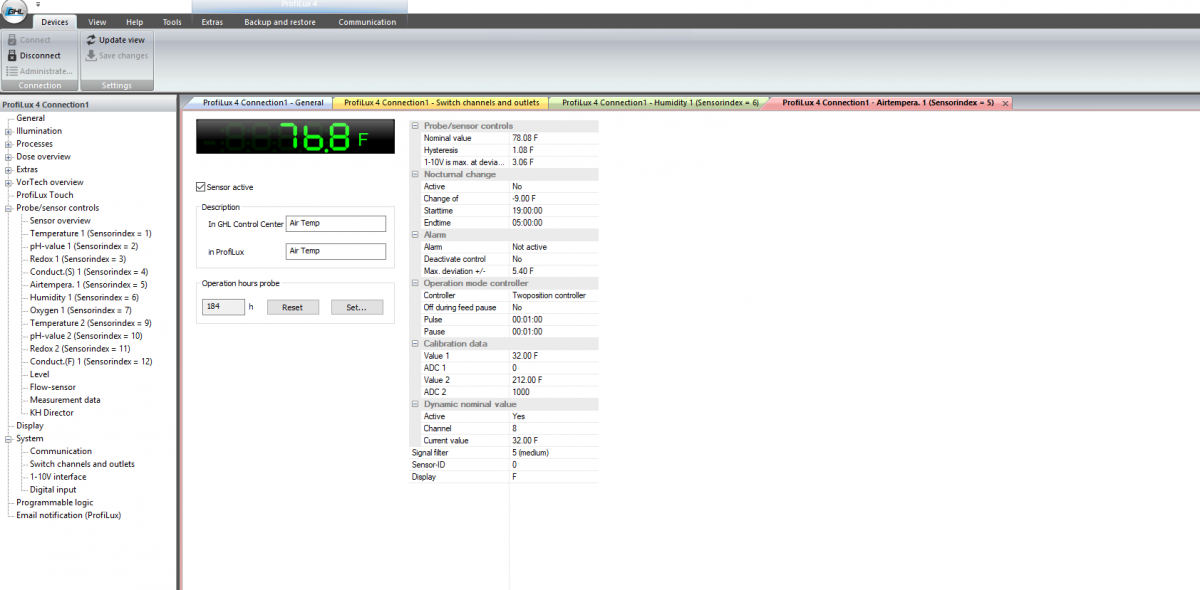Click the Controller Twoposition controller value
The height and width of the screenshot is (590, 1200).
(x=554, y=295)
